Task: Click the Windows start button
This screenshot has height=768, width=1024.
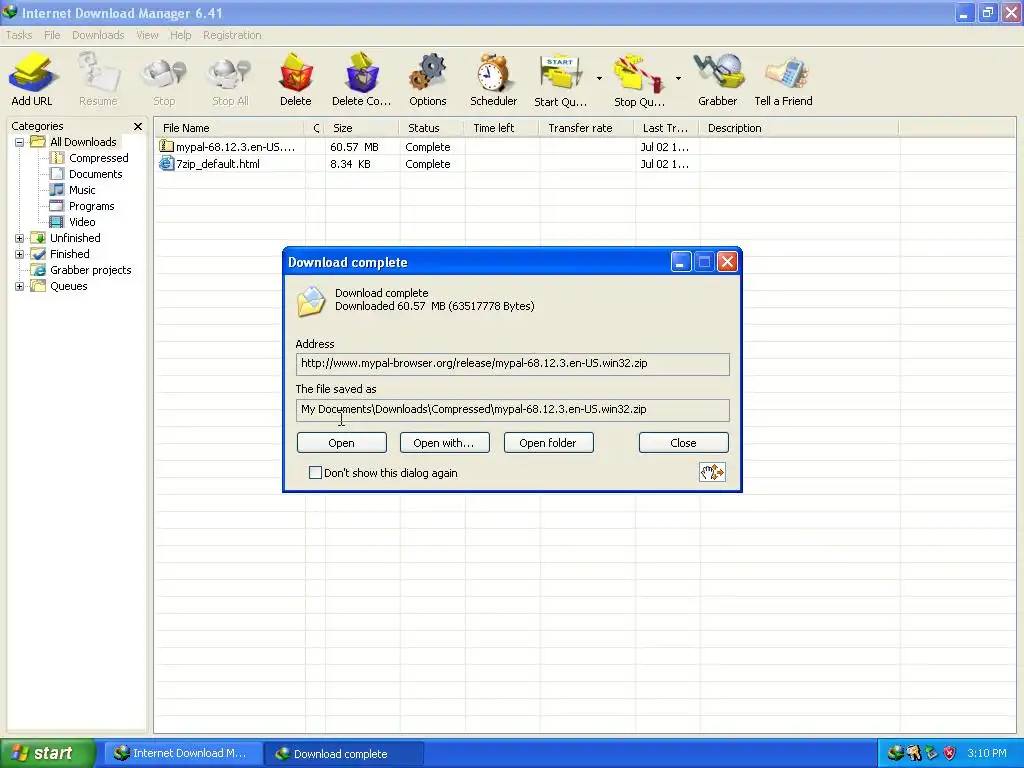Action: (x=47, y=753)
